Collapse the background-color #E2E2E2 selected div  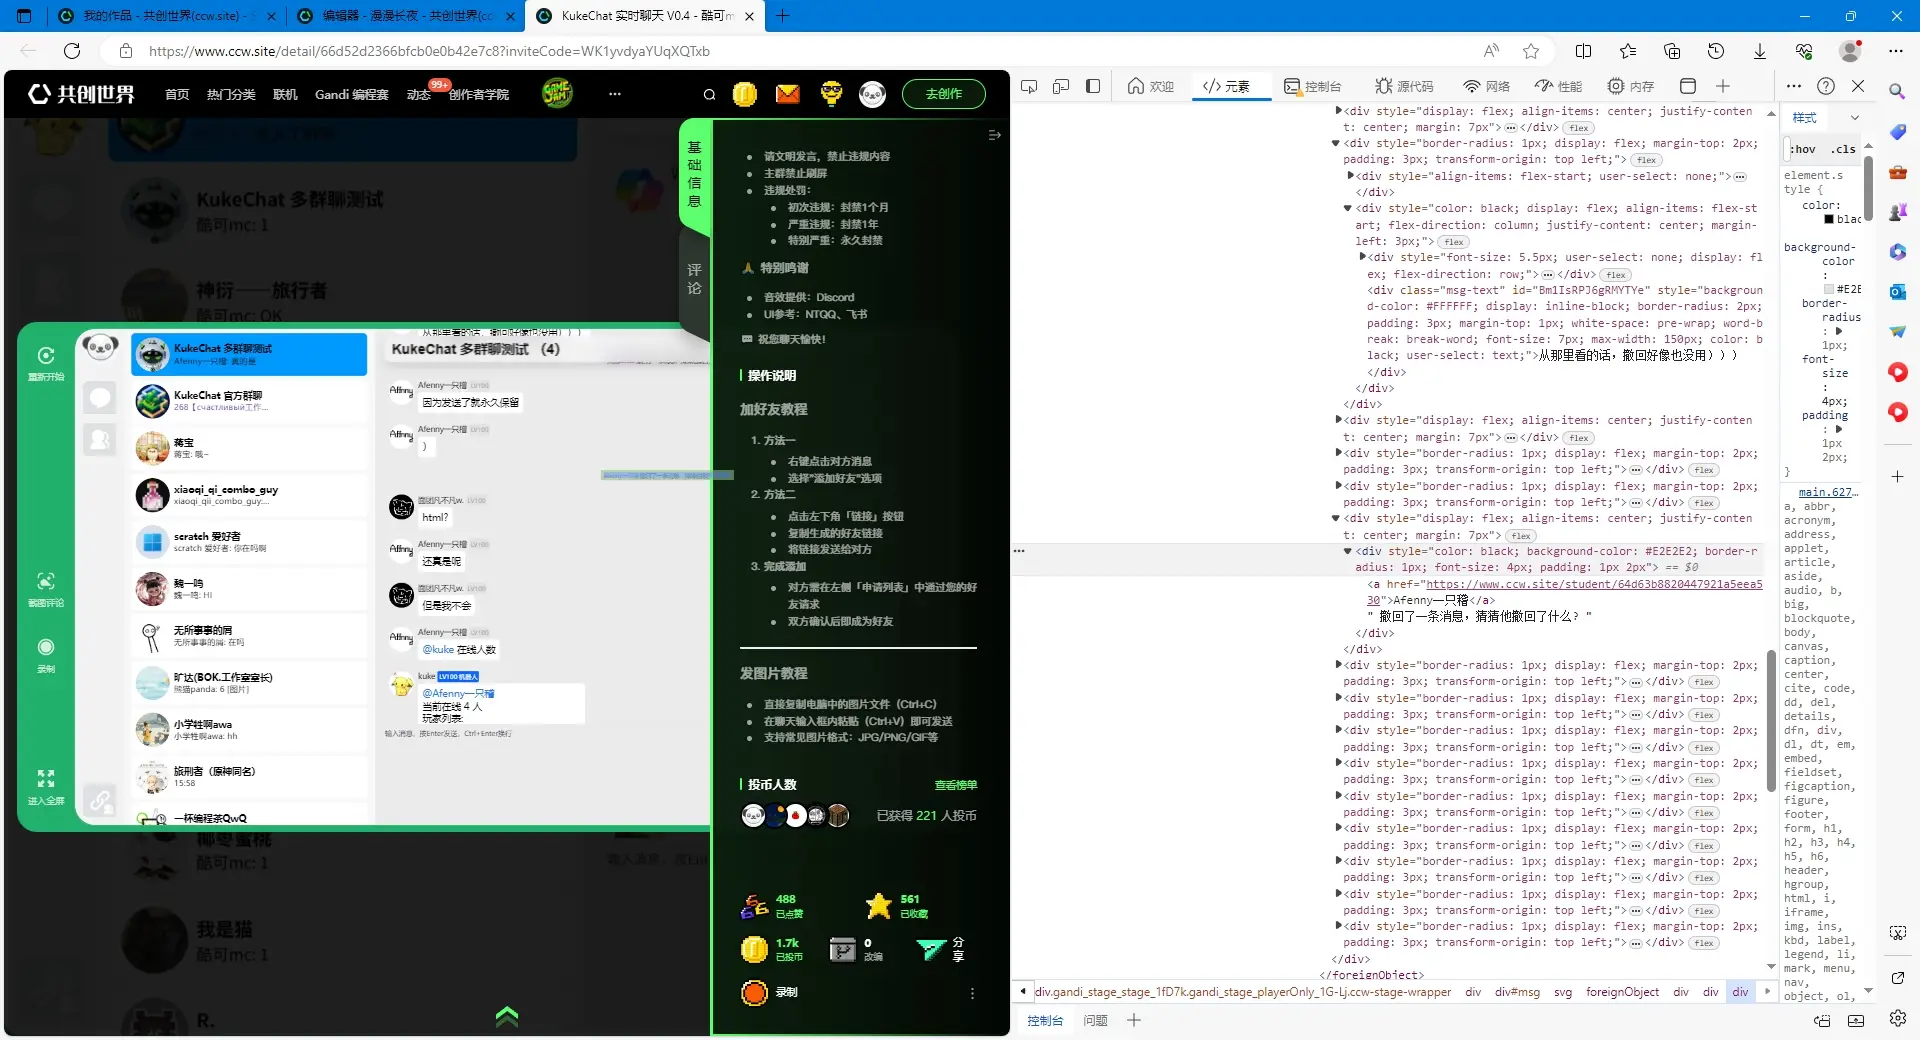tap(1347, 551)
